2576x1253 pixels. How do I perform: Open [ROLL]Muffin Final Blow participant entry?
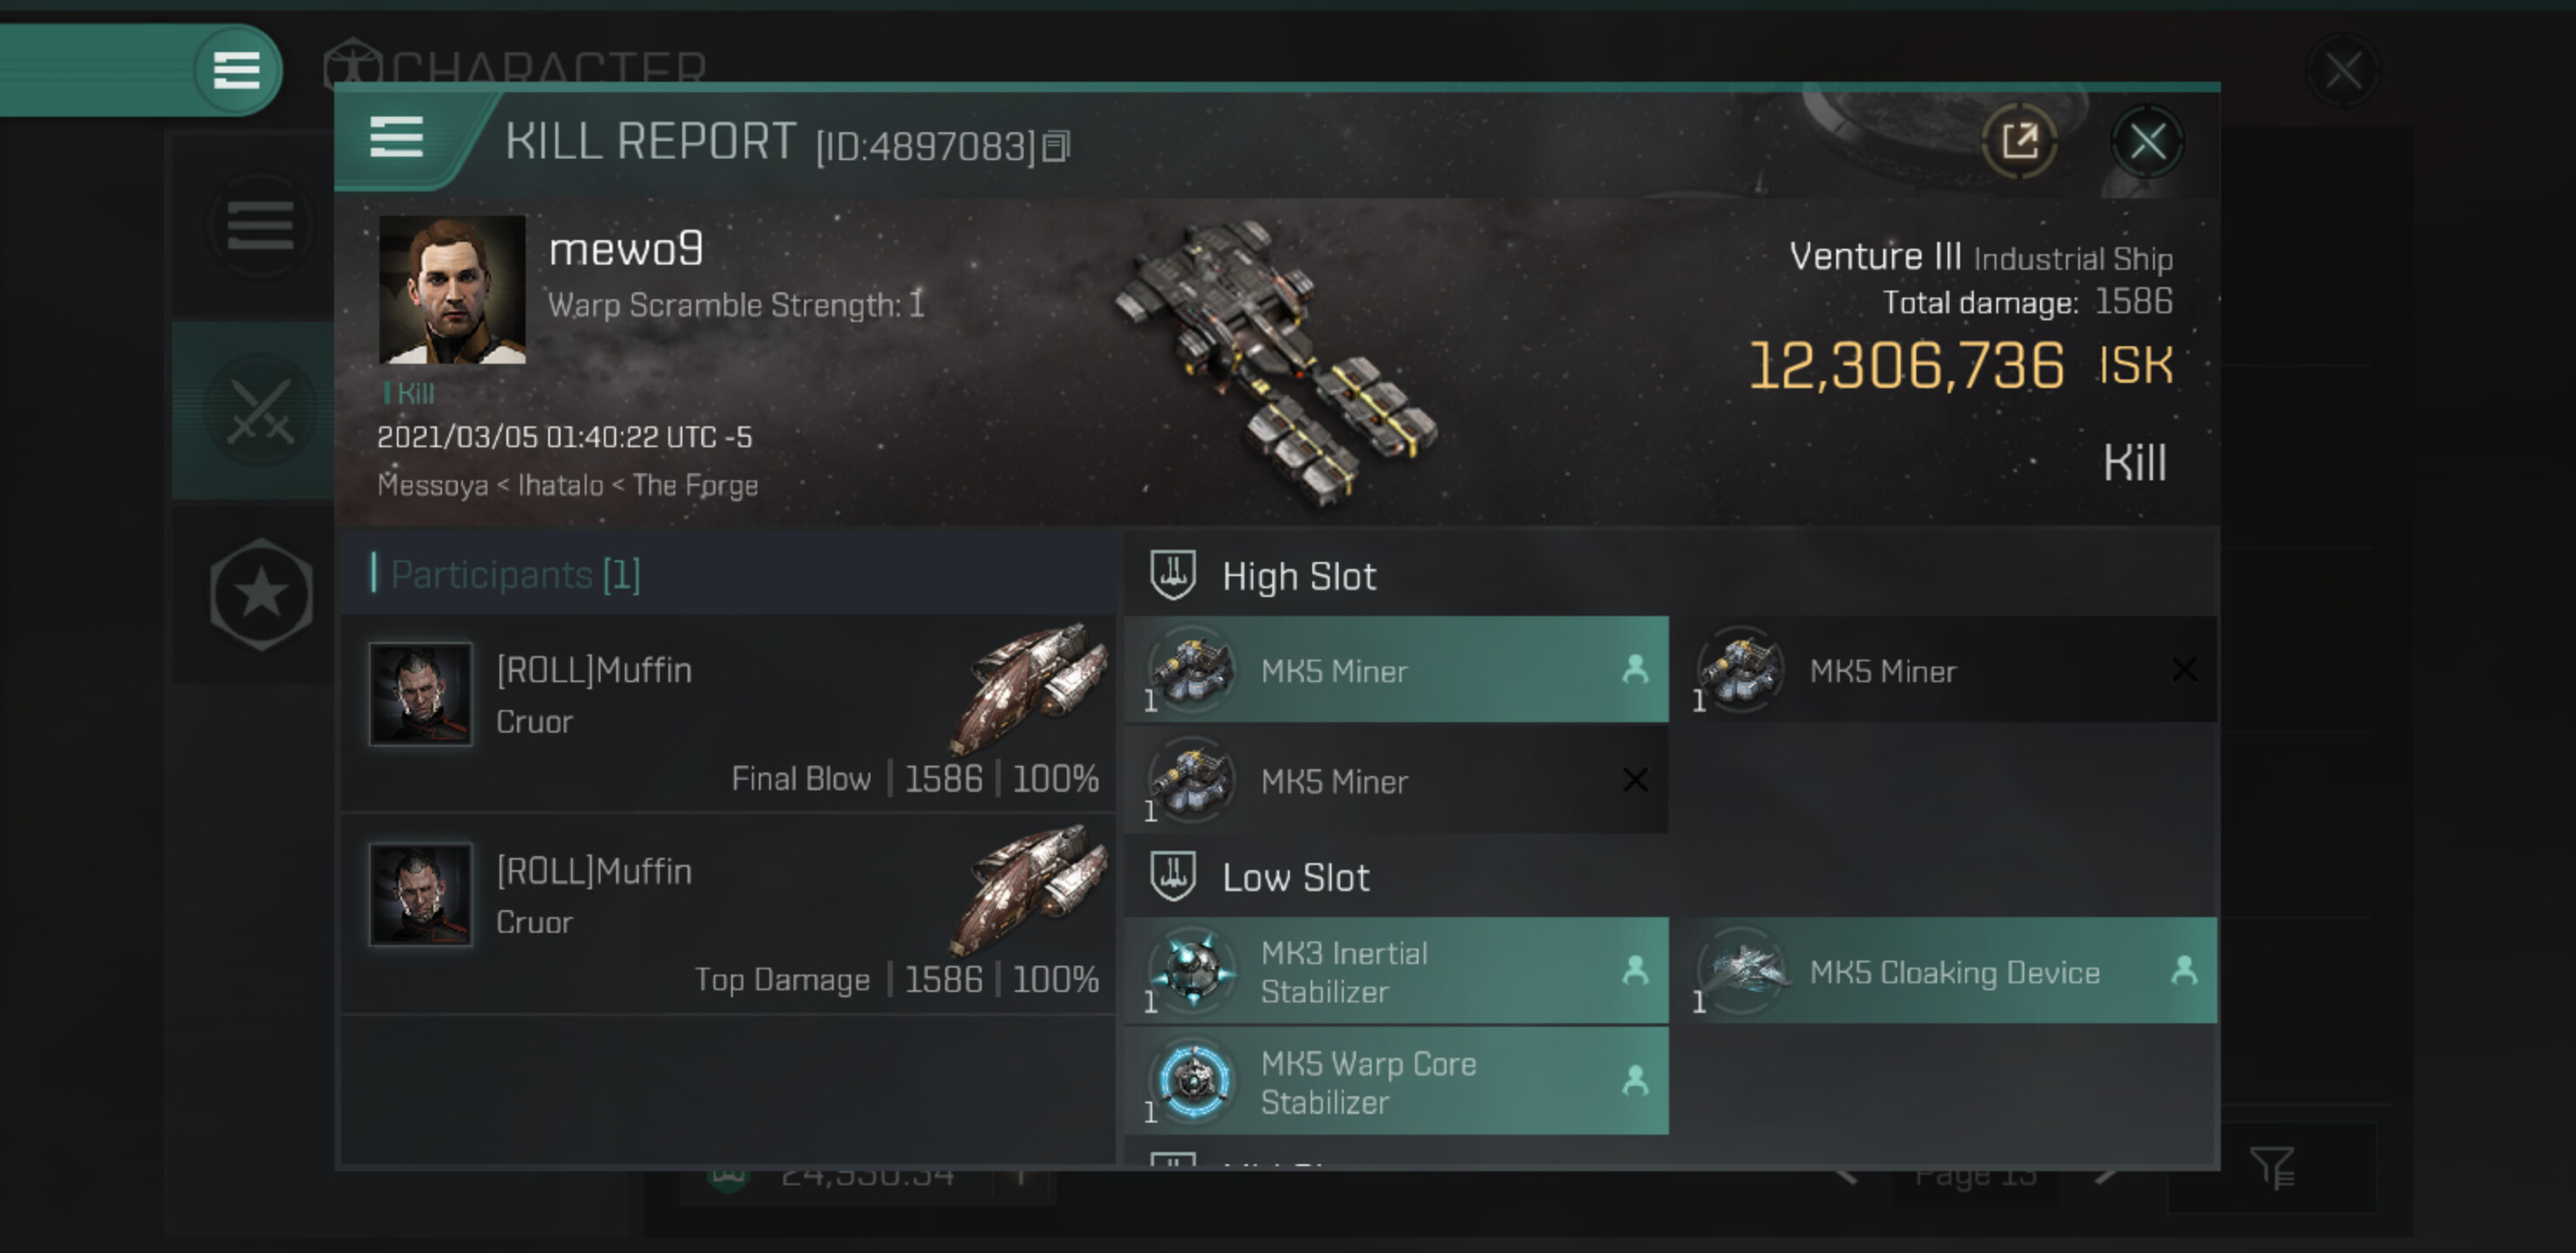[x=728, y=713]
